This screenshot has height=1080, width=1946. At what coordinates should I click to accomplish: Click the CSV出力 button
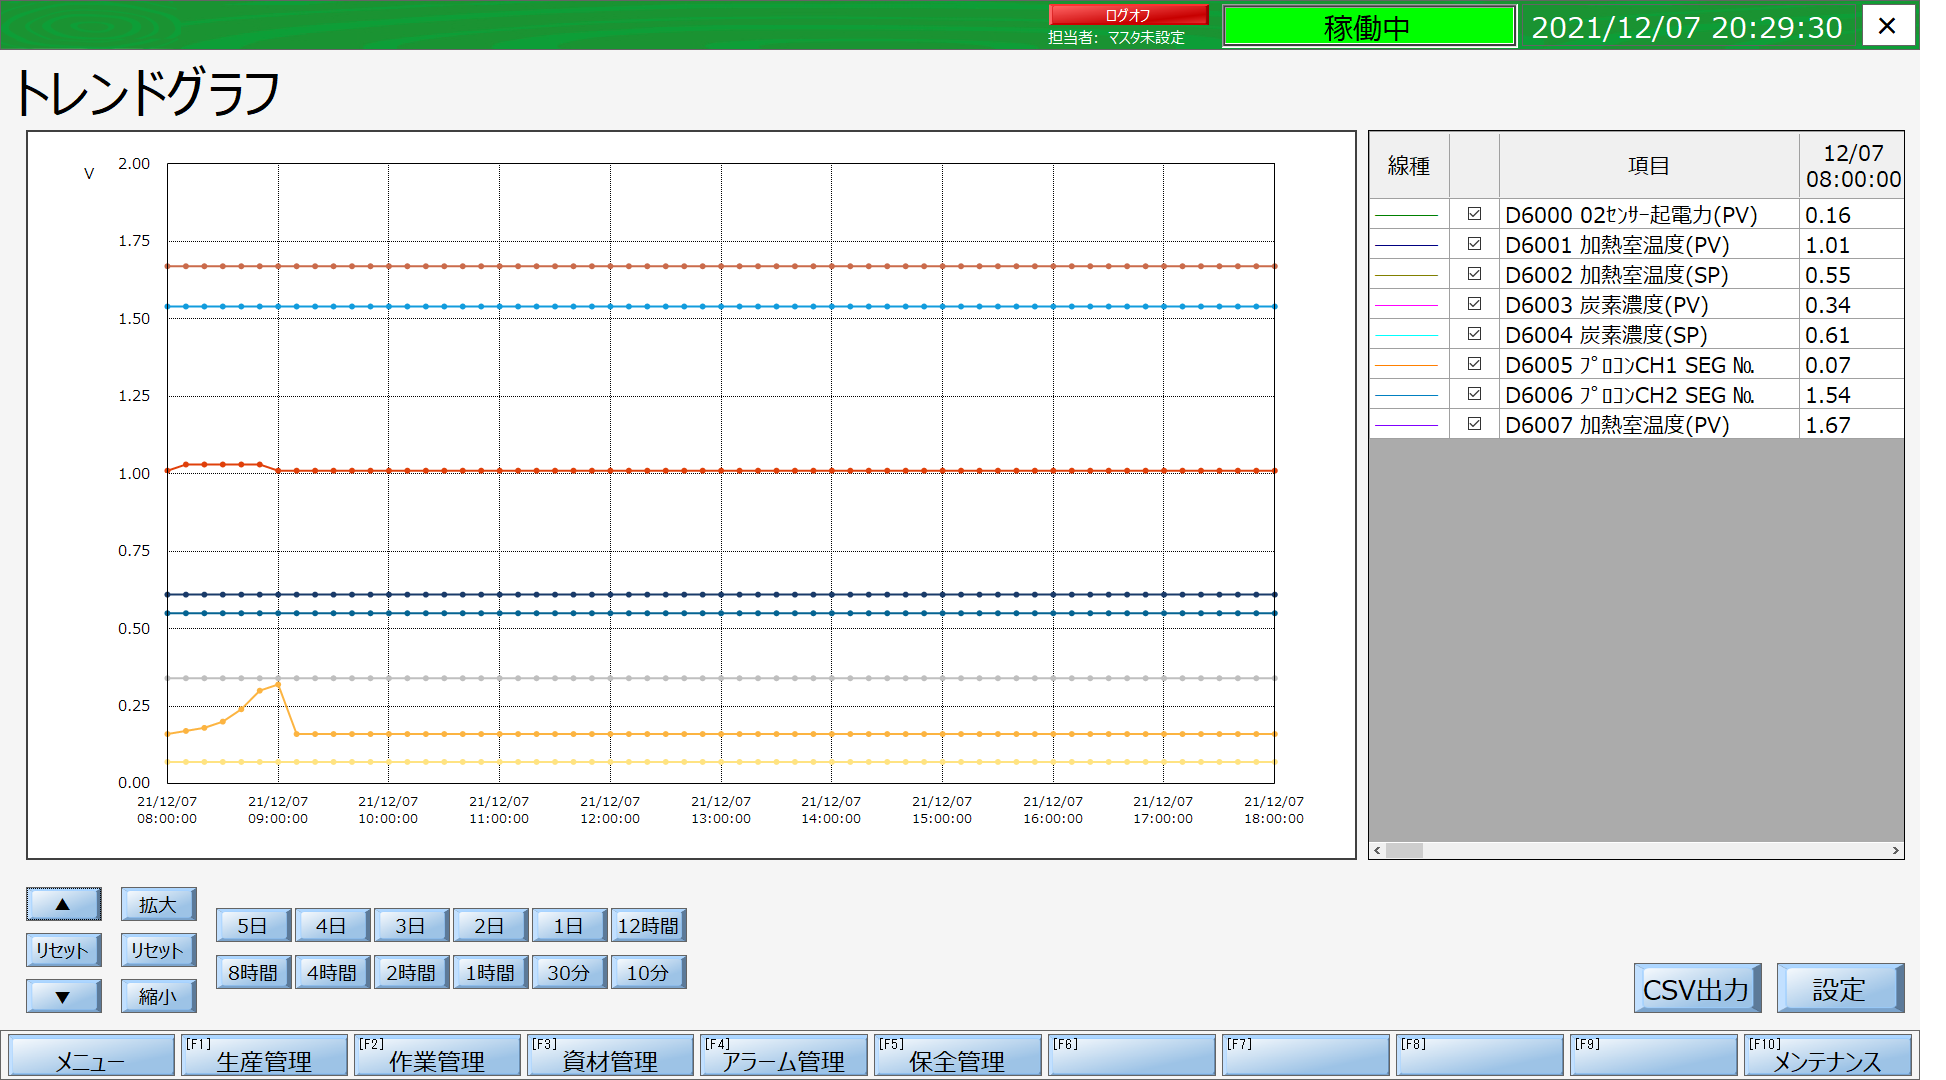tap(1697, 989)
